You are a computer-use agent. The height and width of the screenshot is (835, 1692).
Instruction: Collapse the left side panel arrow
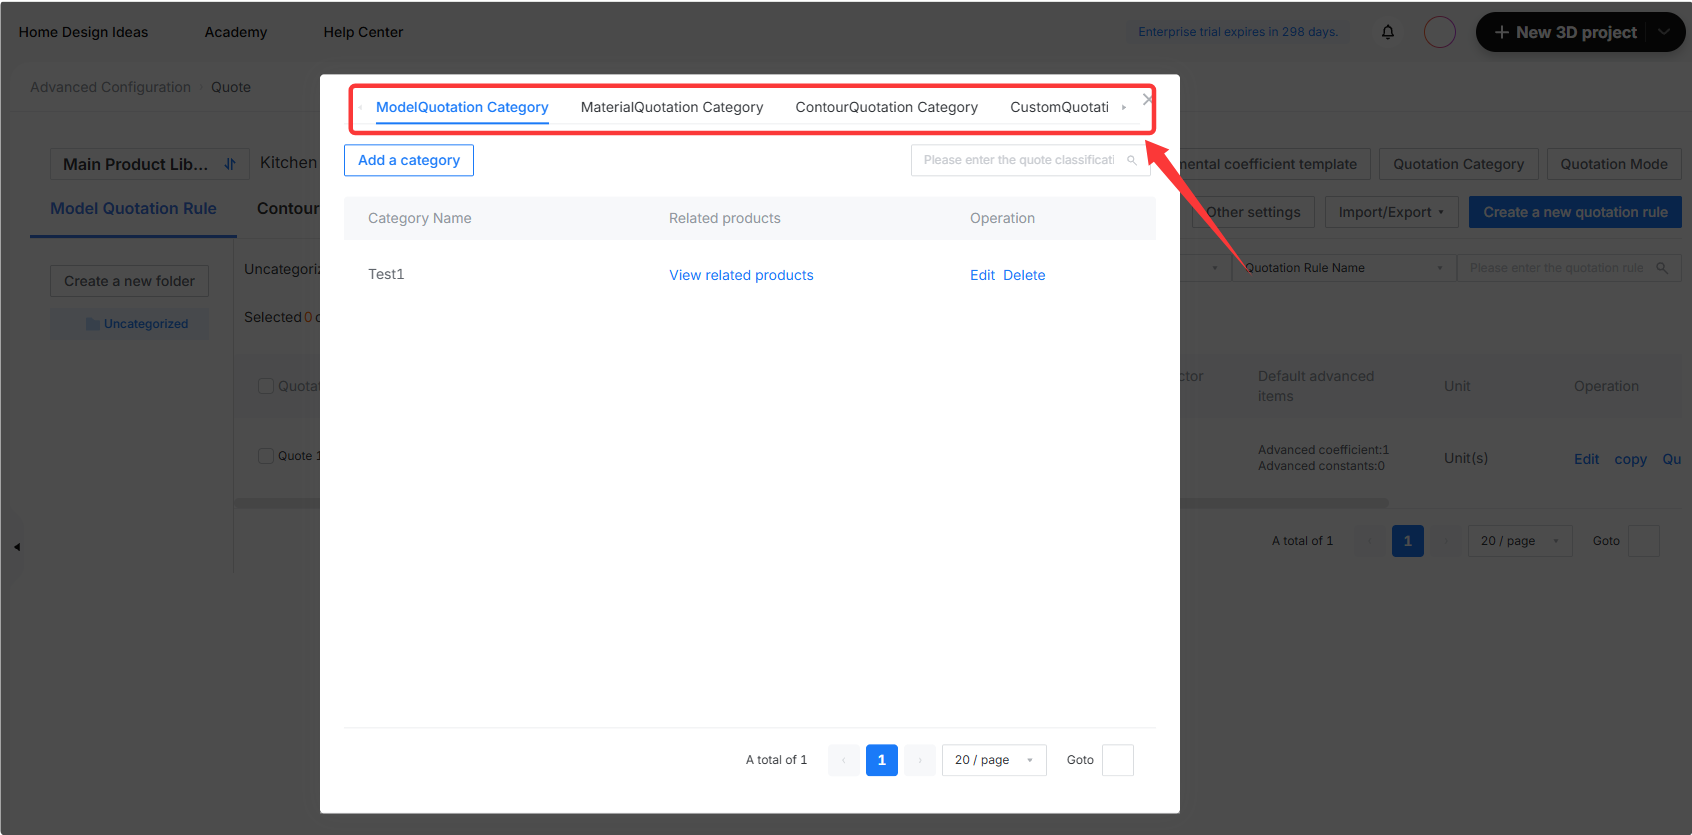coord(17,547)
